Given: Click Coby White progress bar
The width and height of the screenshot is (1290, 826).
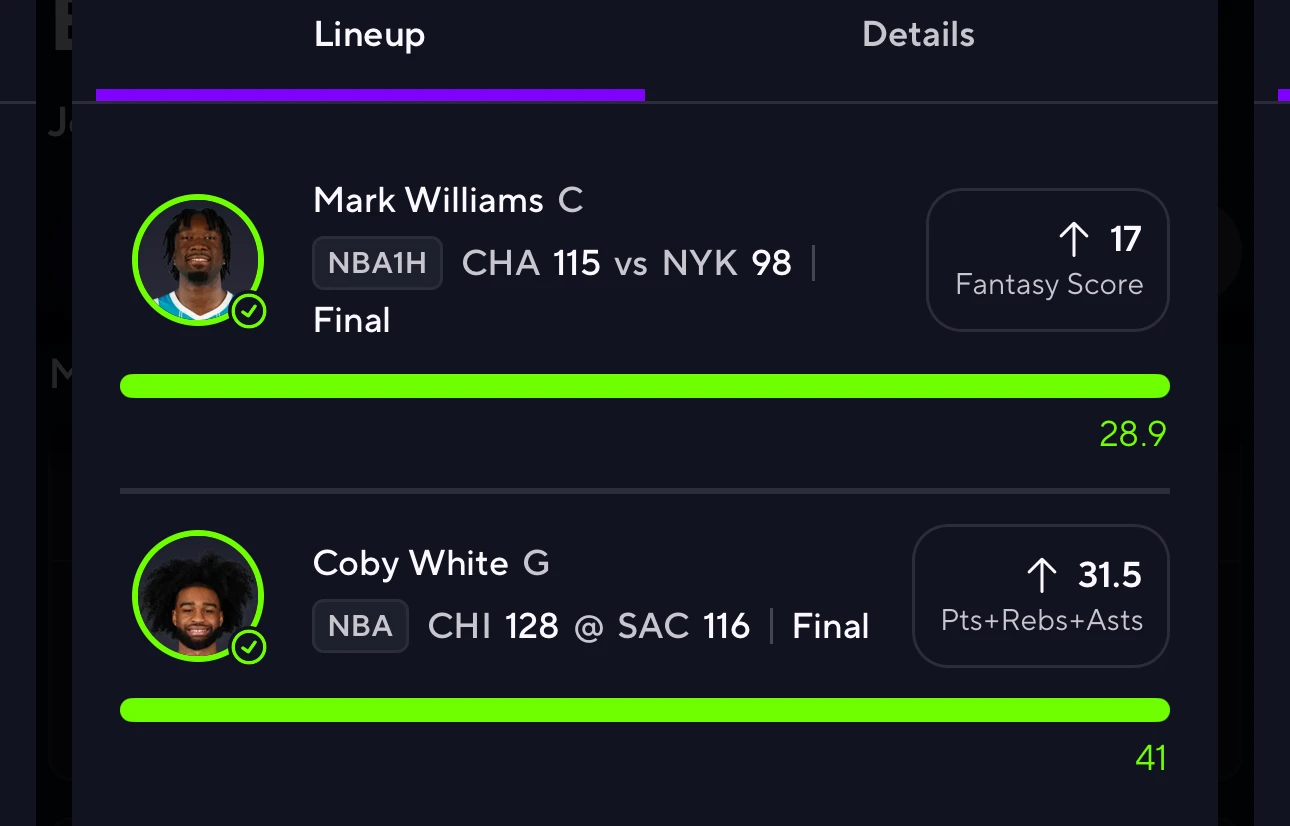Looking at the screenshot, I should click(645, 710).
